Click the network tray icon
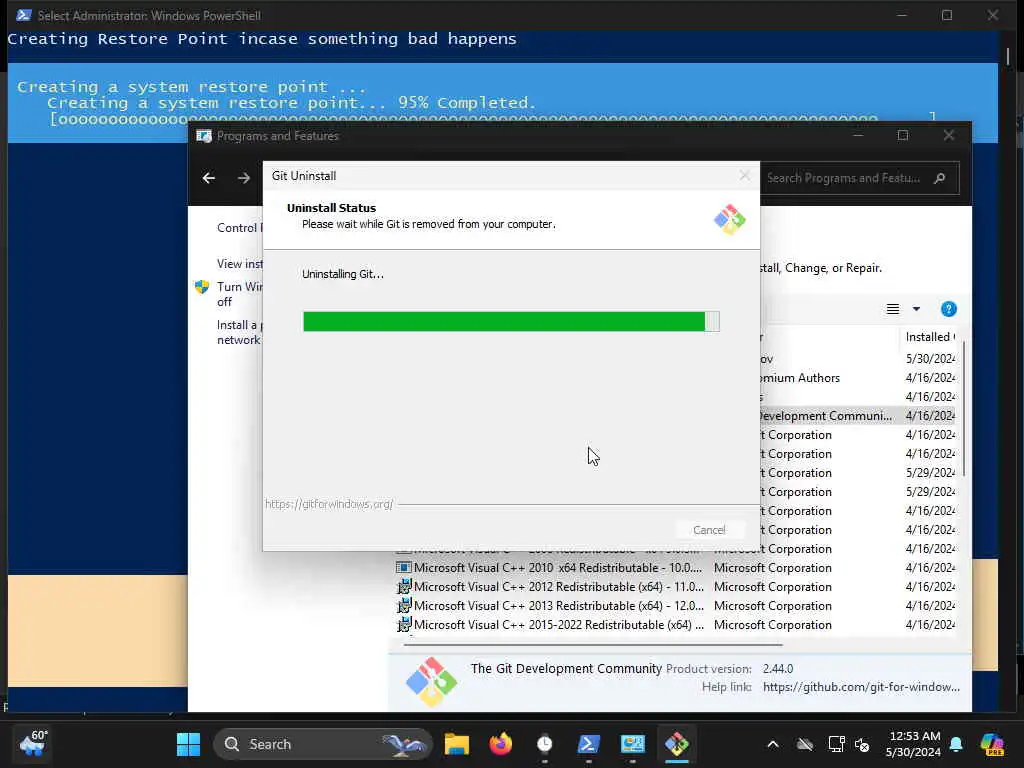The height and width of the screenshot is (768, 1024). click(x=837, y=744)
